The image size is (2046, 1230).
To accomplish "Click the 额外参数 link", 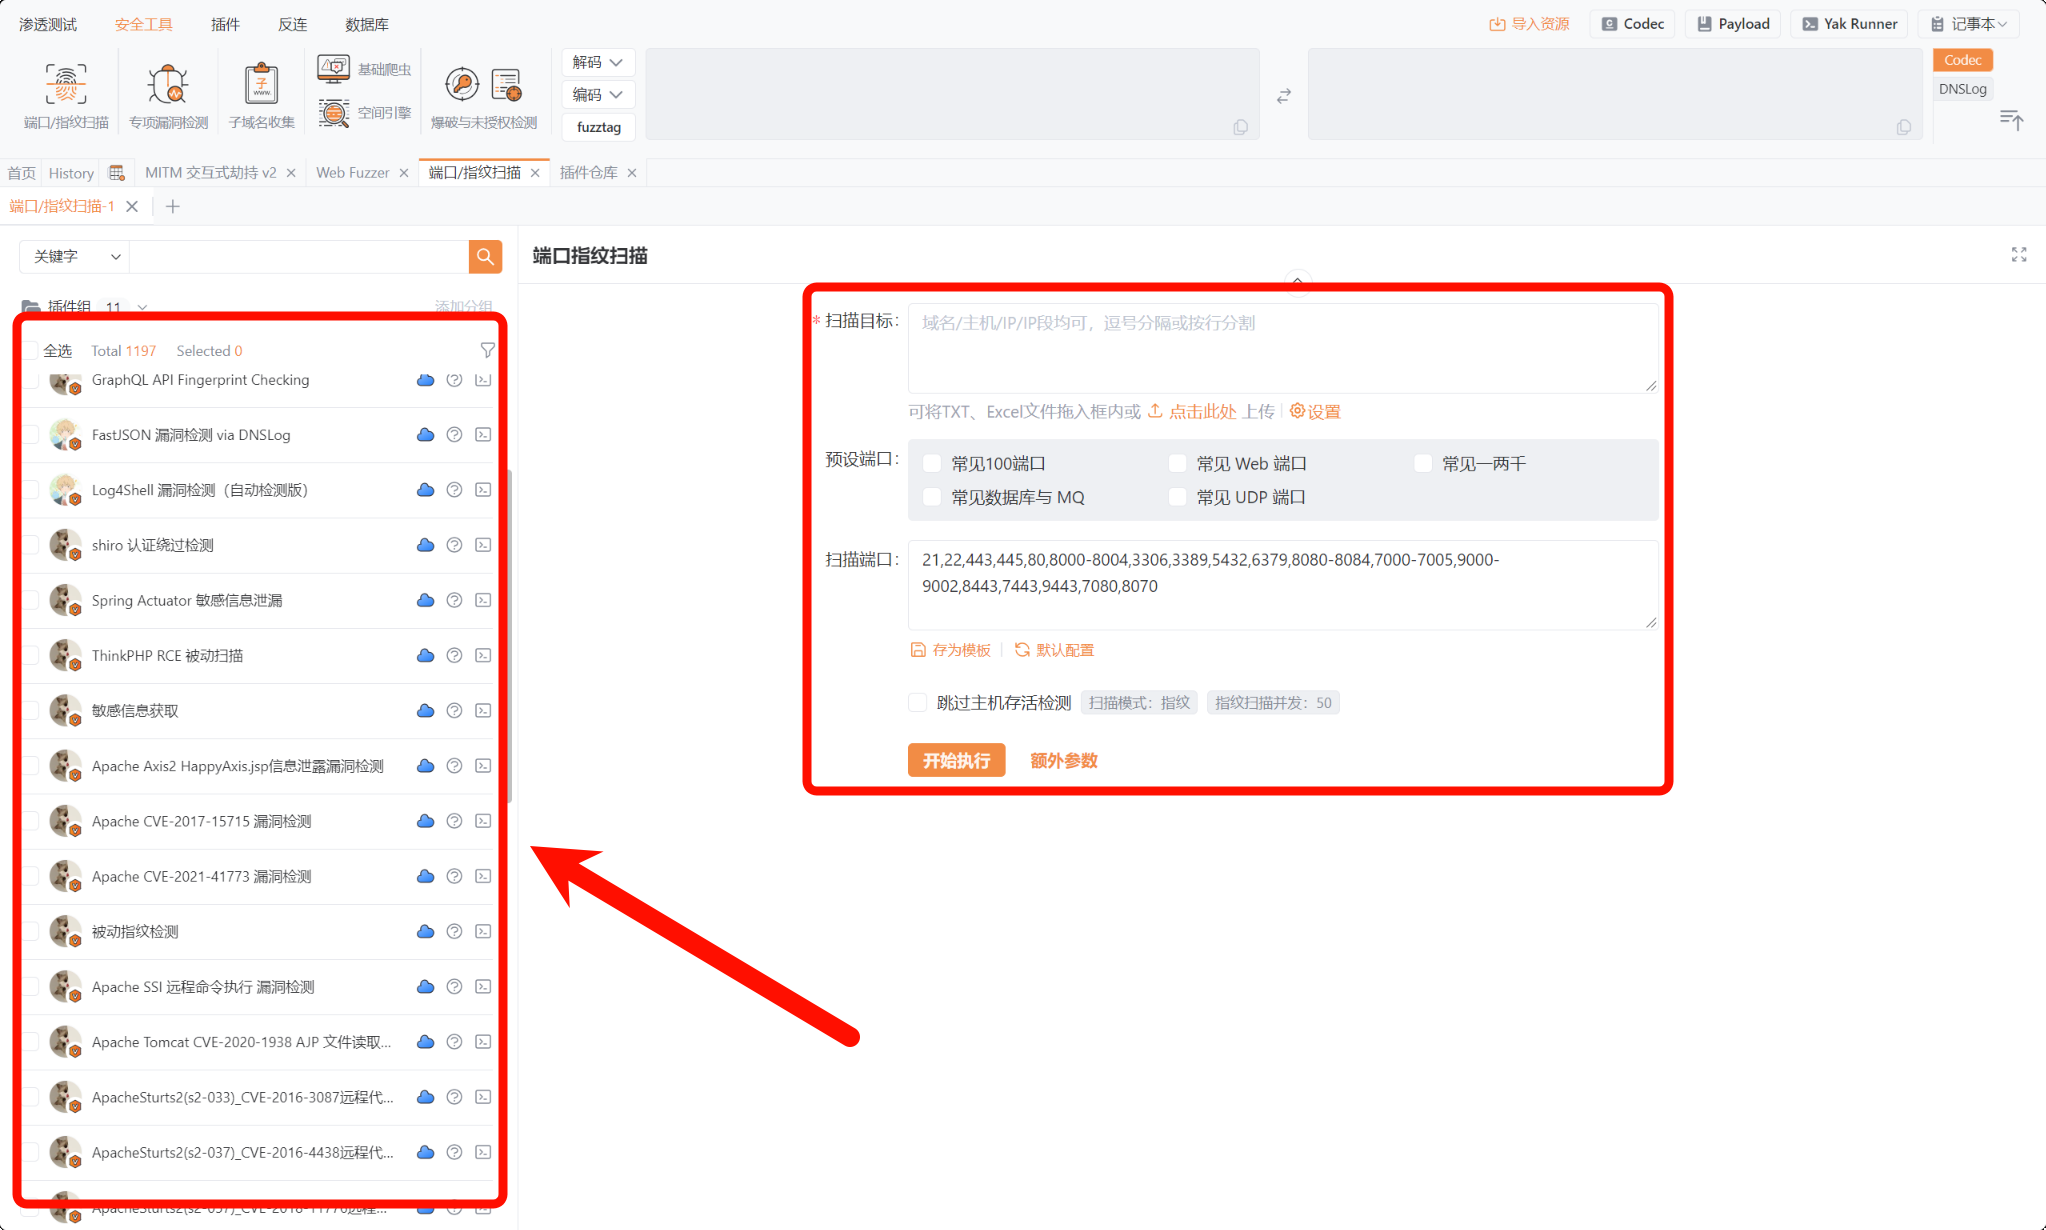I will coord(1063,760).
